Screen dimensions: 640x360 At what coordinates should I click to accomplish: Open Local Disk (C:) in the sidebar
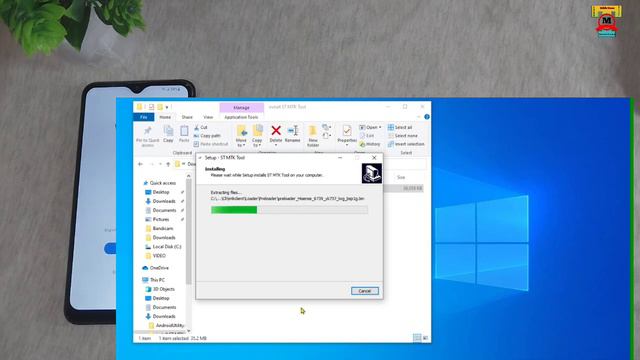pyautogui.click(x=163, y=247)
